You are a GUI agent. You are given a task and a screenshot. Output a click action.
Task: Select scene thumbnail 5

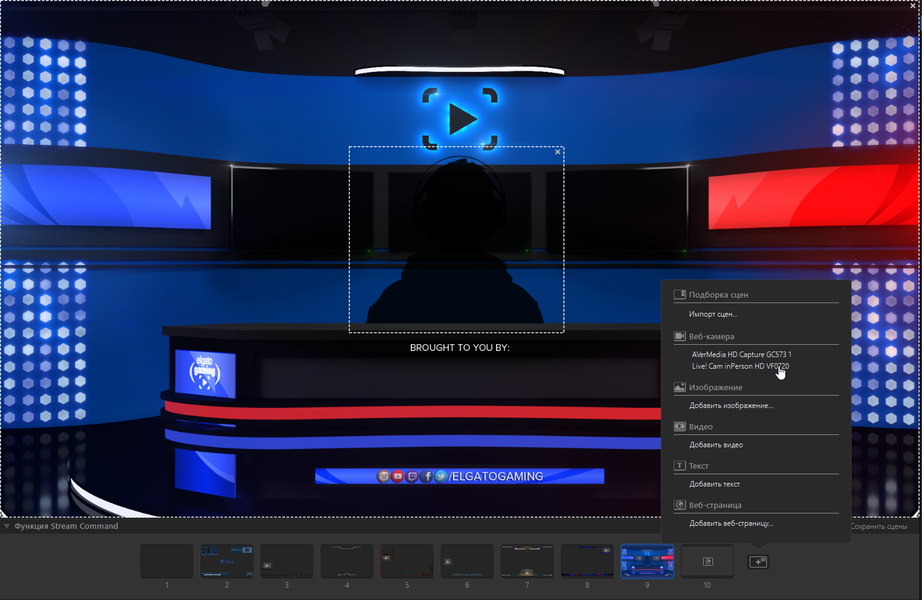pyautogui.click(x=407, y=561)
